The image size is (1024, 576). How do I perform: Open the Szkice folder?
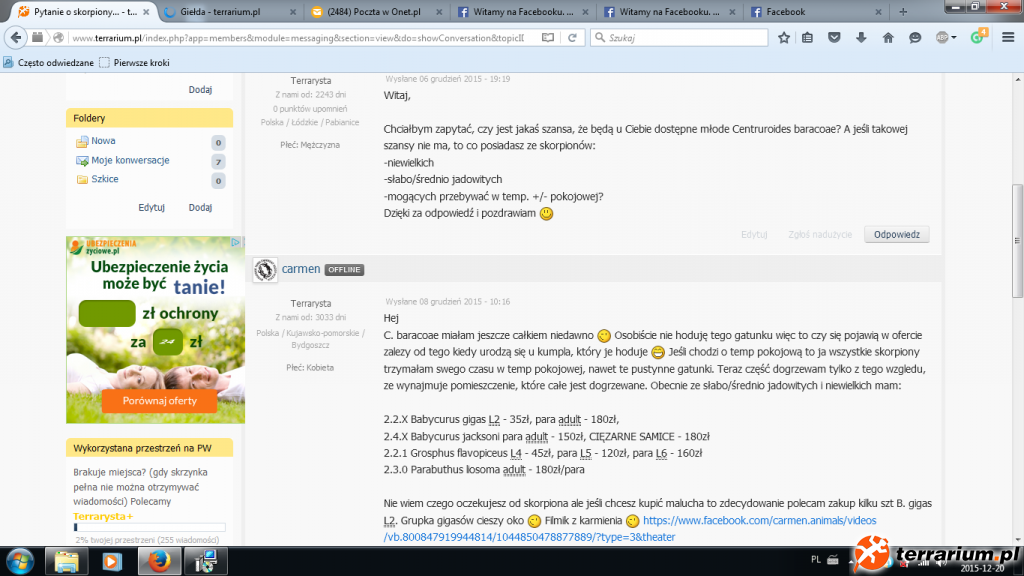104,179
